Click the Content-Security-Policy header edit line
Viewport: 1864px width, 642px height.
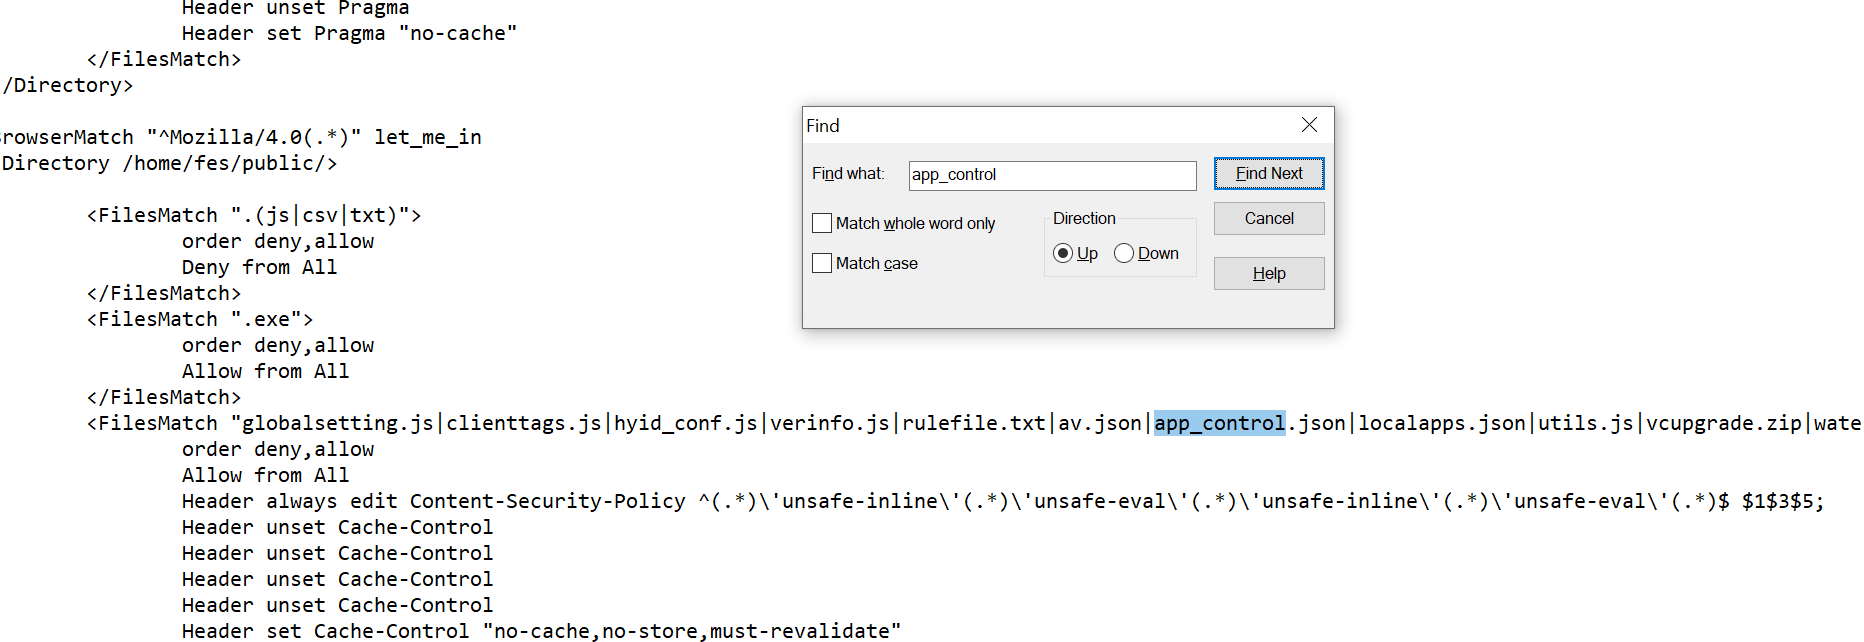click(1000, 502)
